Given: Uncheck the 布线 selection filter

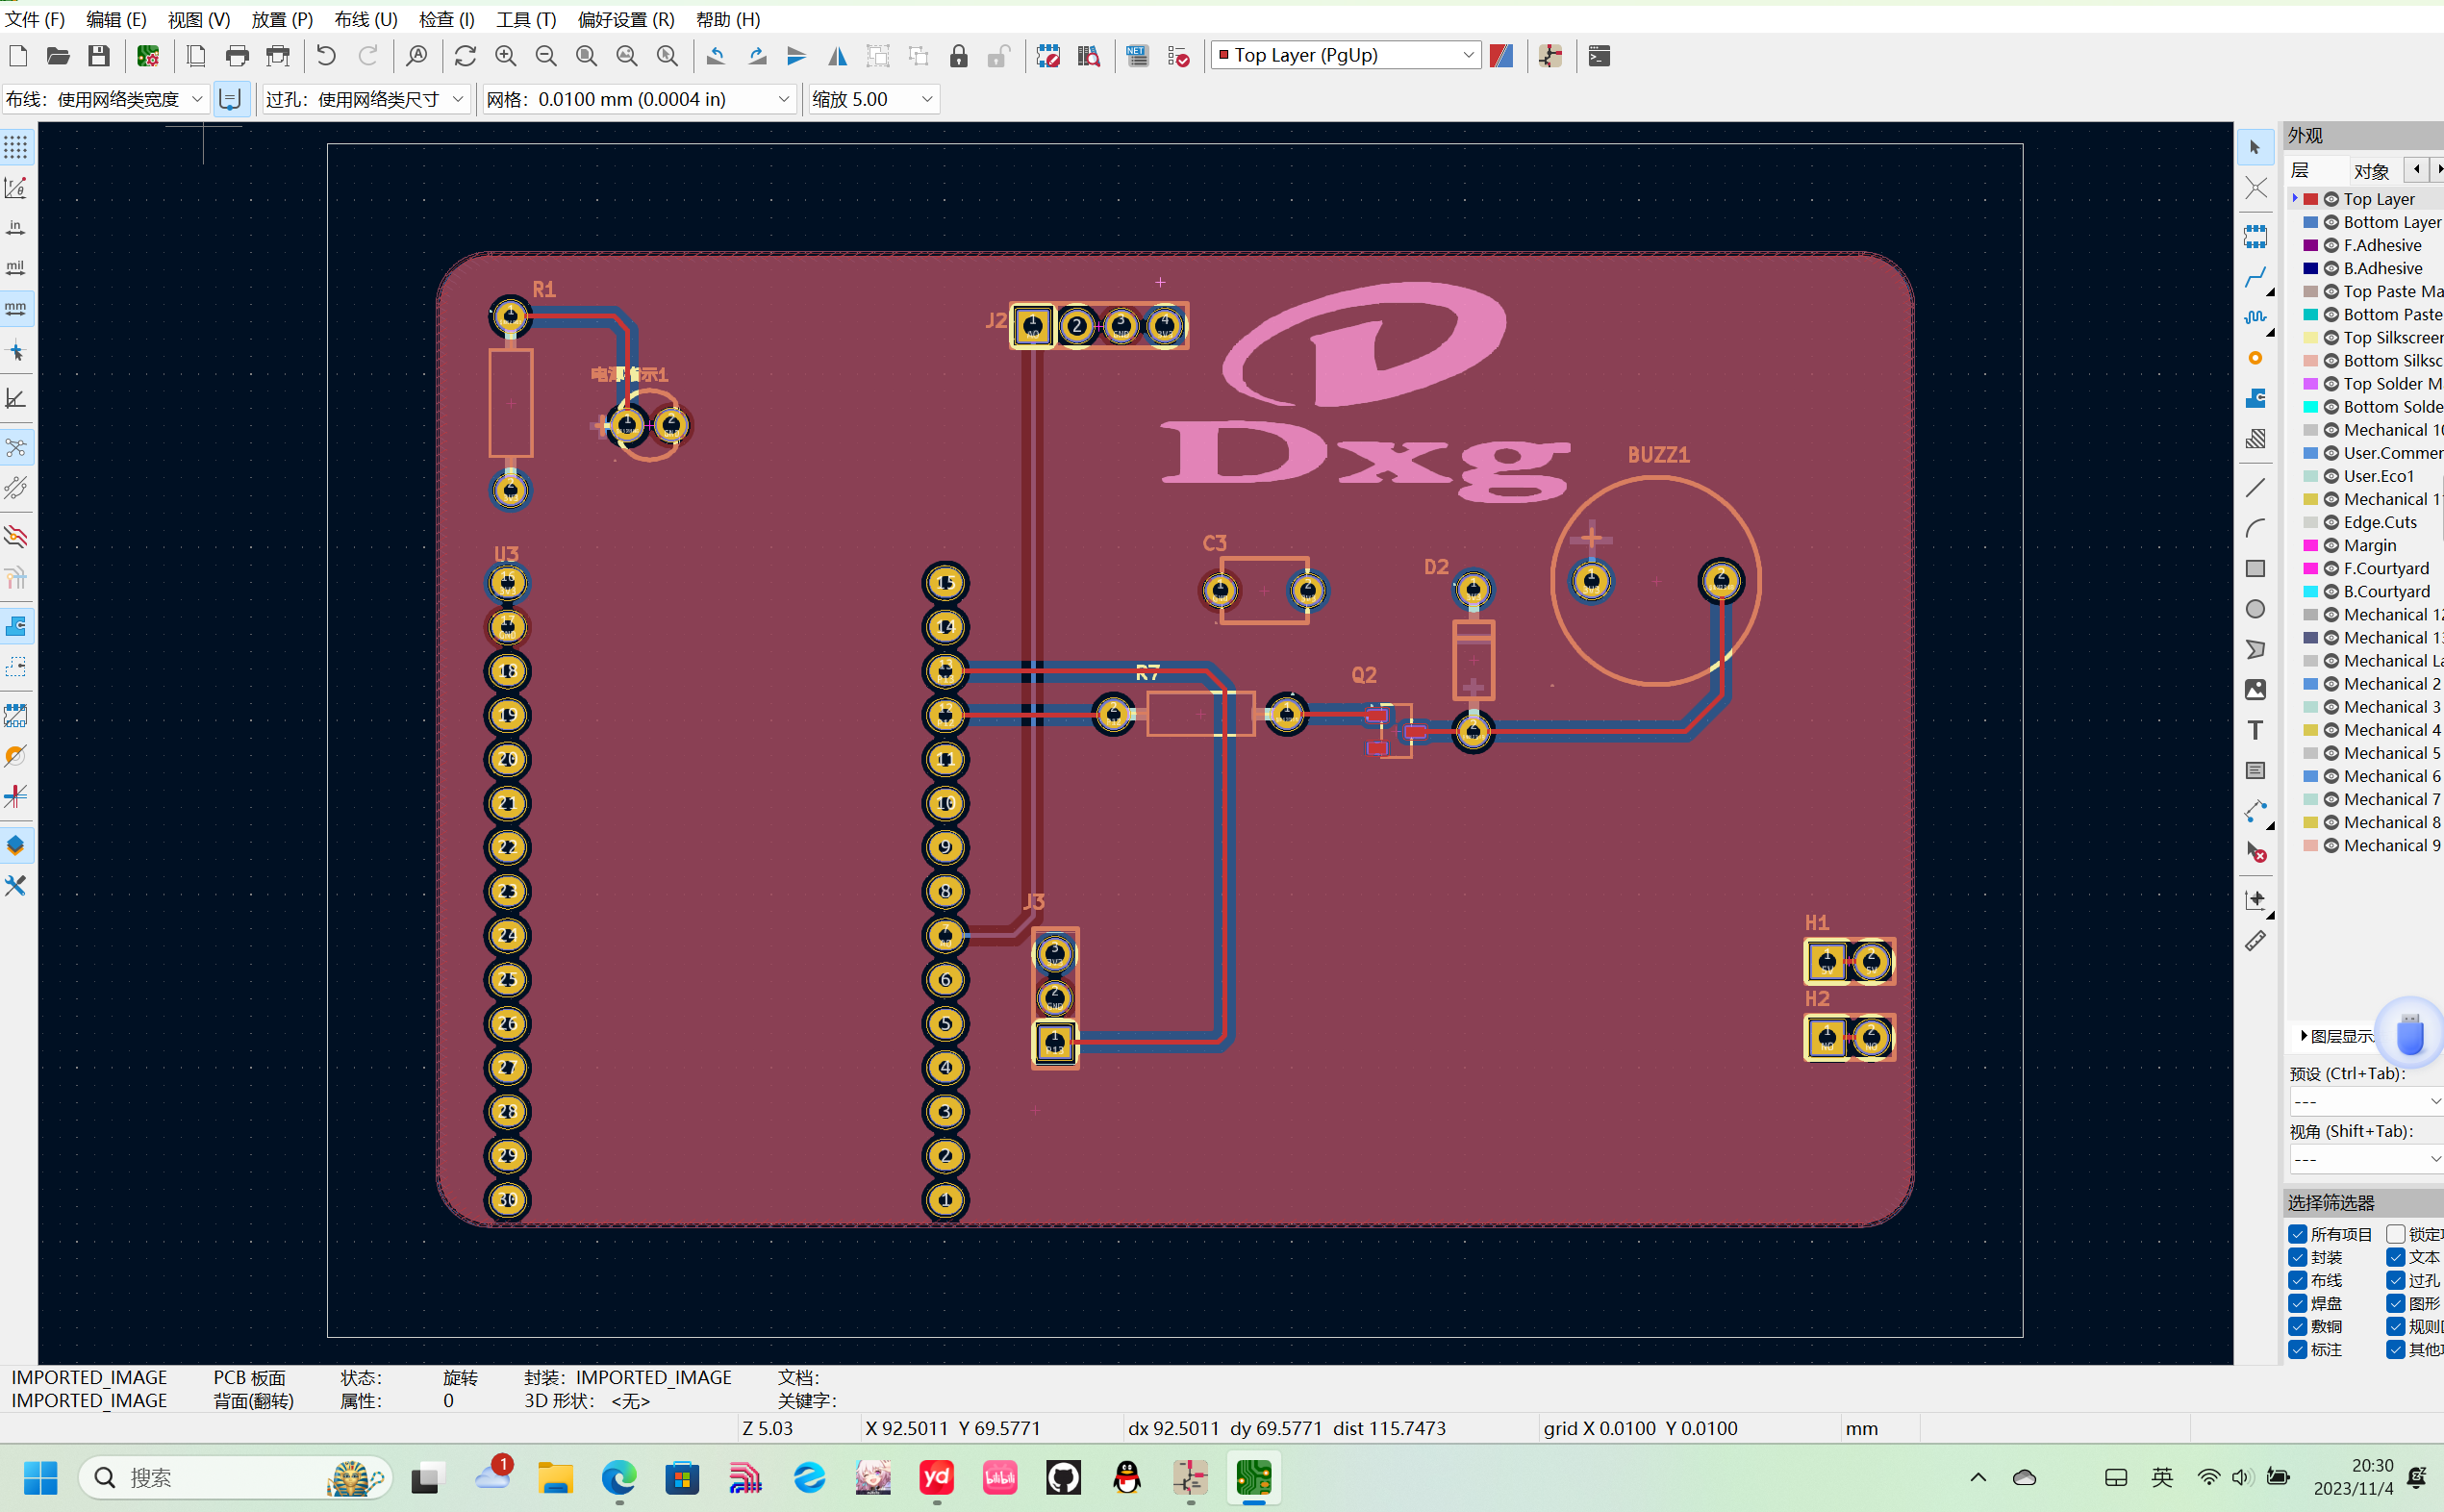Looking at the screenshot, I should point(2298,1280).
